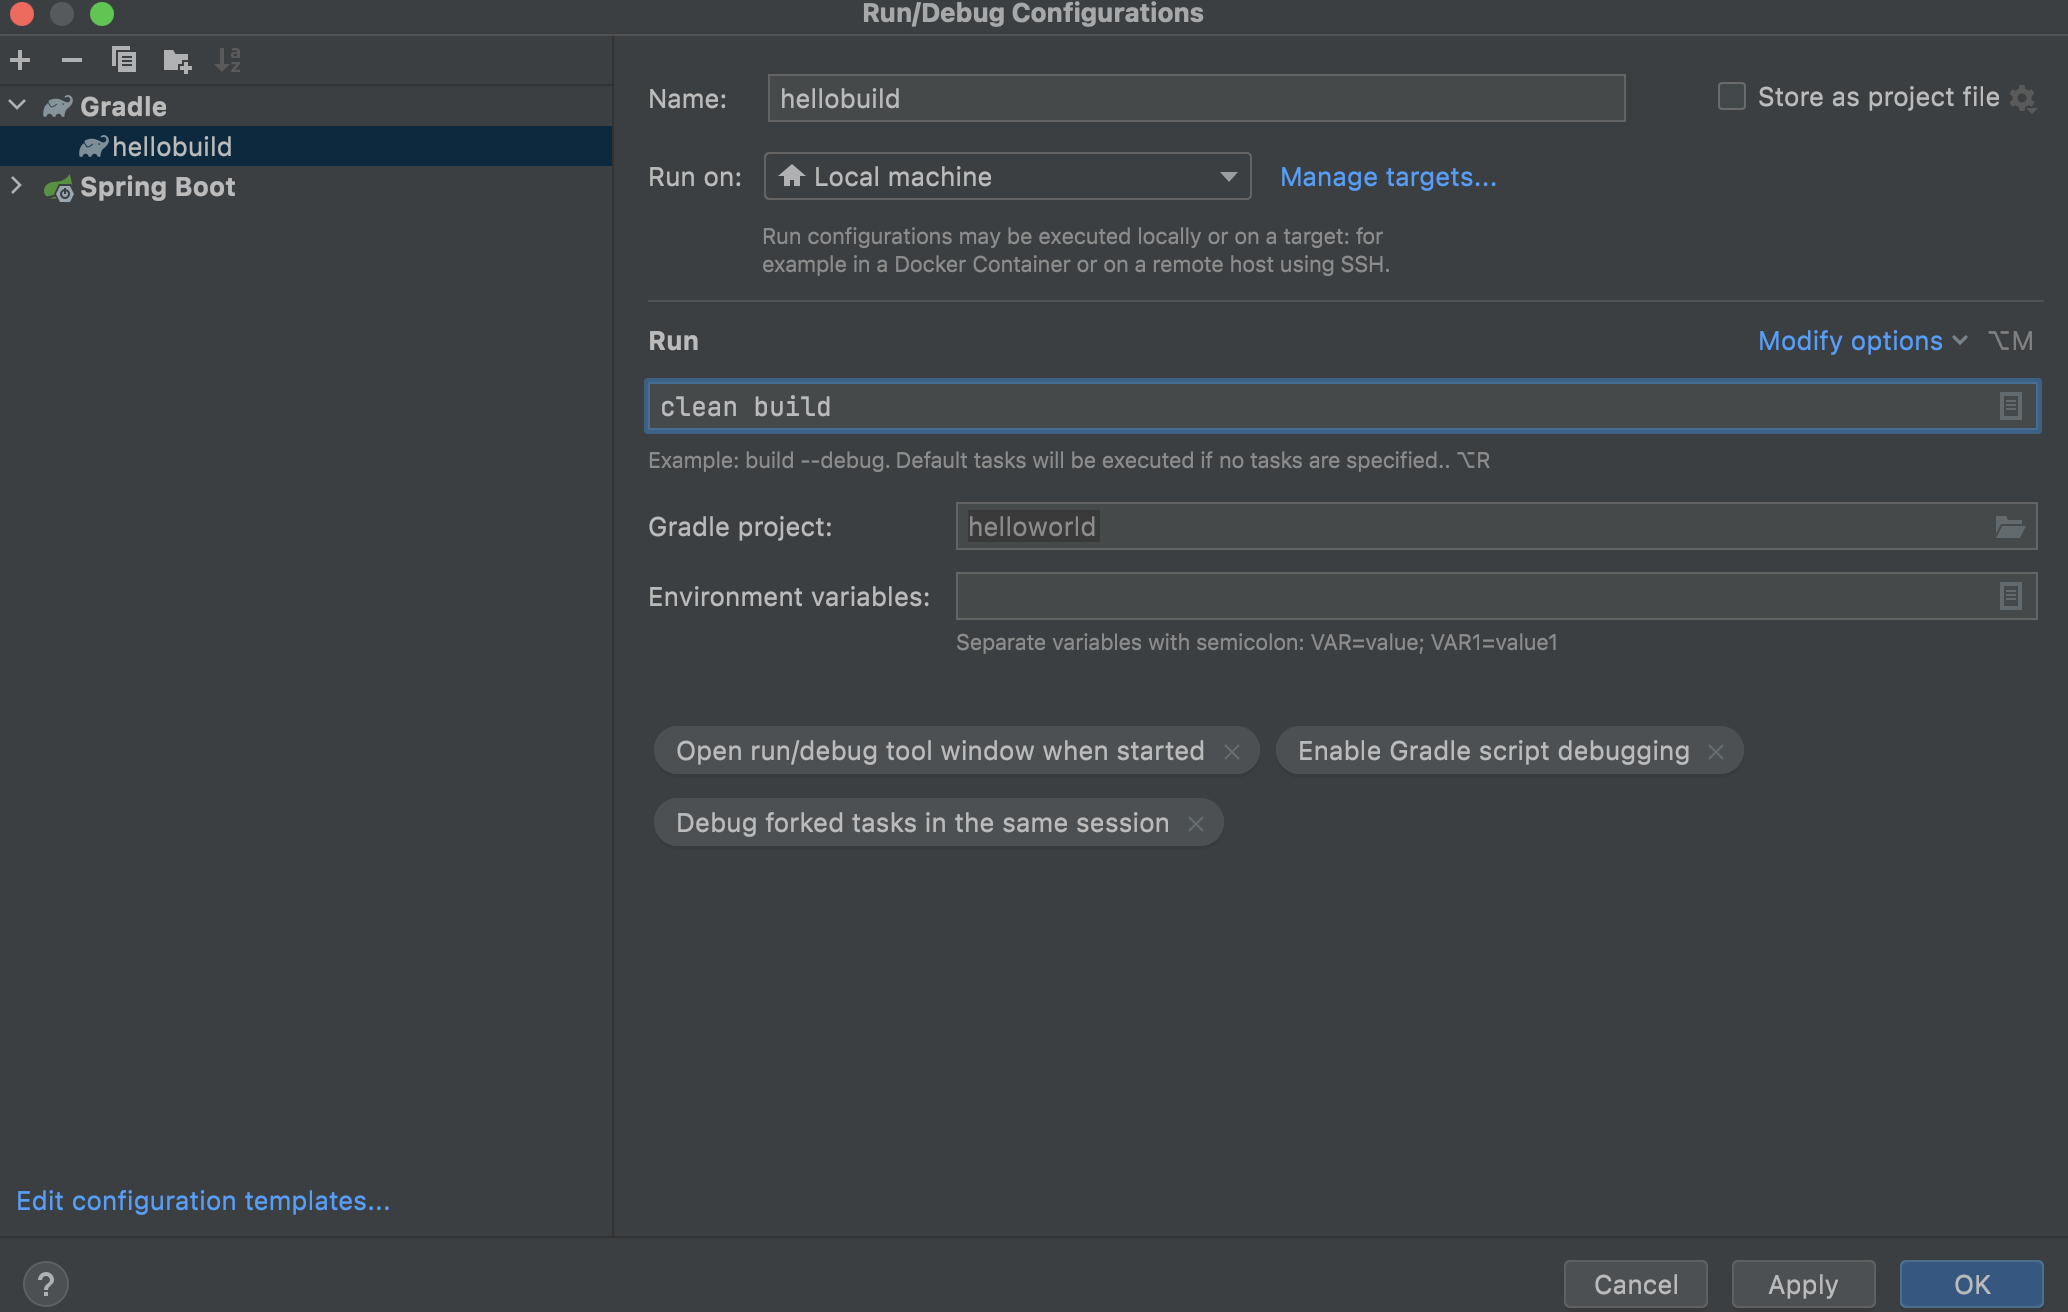Click the expand icon in tasks field
This screenshot has height=1312, width=2068.
[2010, 406]
